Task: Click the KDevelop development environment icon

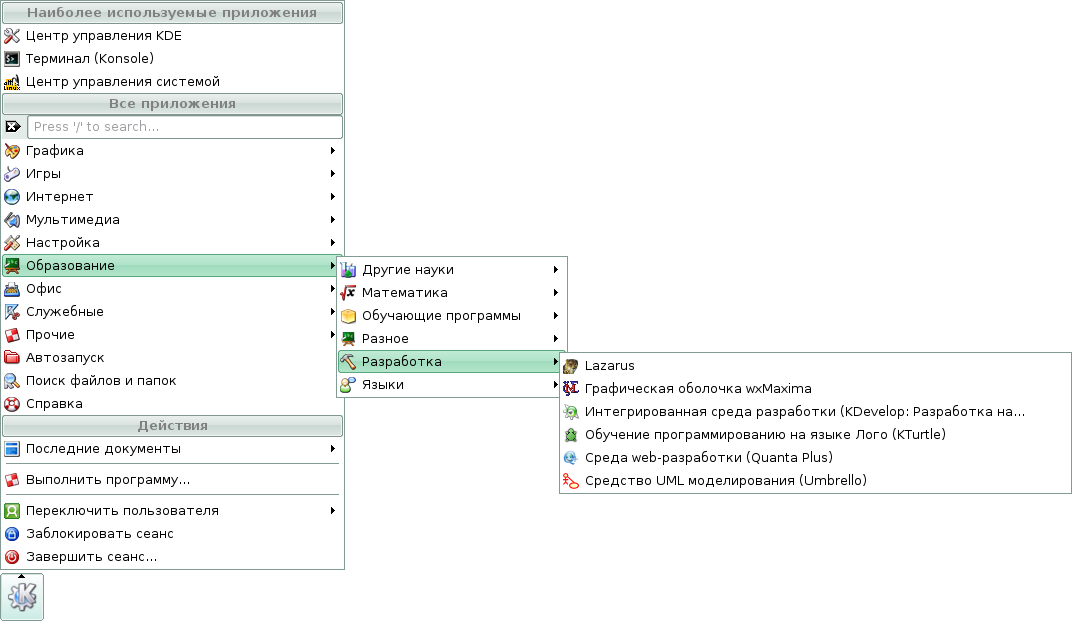Action: tap(571, 412)
